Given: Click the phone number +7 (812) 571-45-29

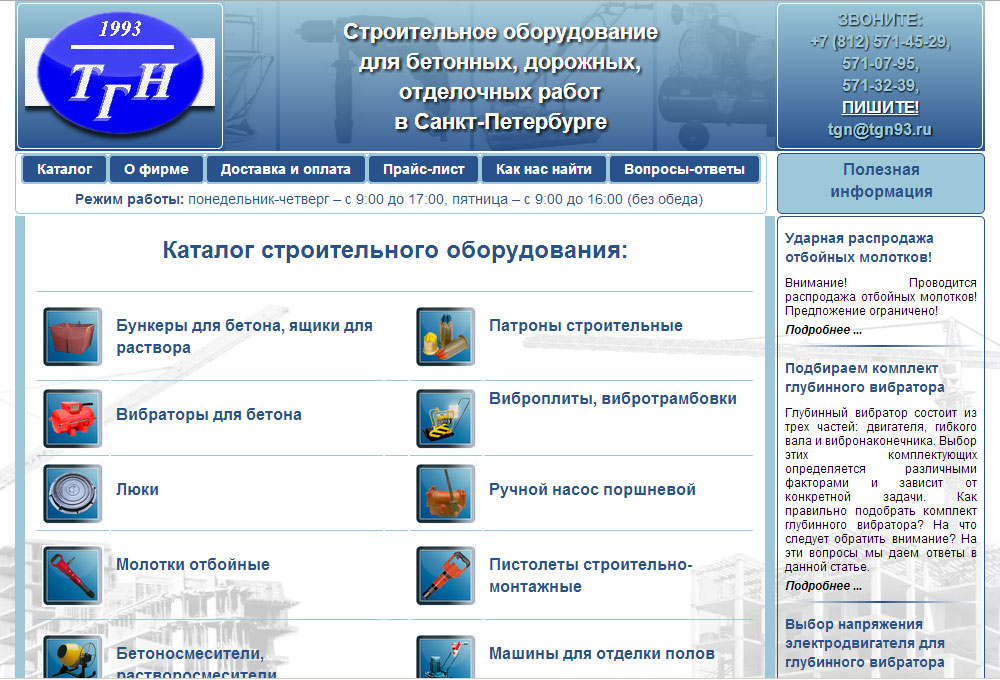Looking at the screenshot, I should tap(880, 42).
